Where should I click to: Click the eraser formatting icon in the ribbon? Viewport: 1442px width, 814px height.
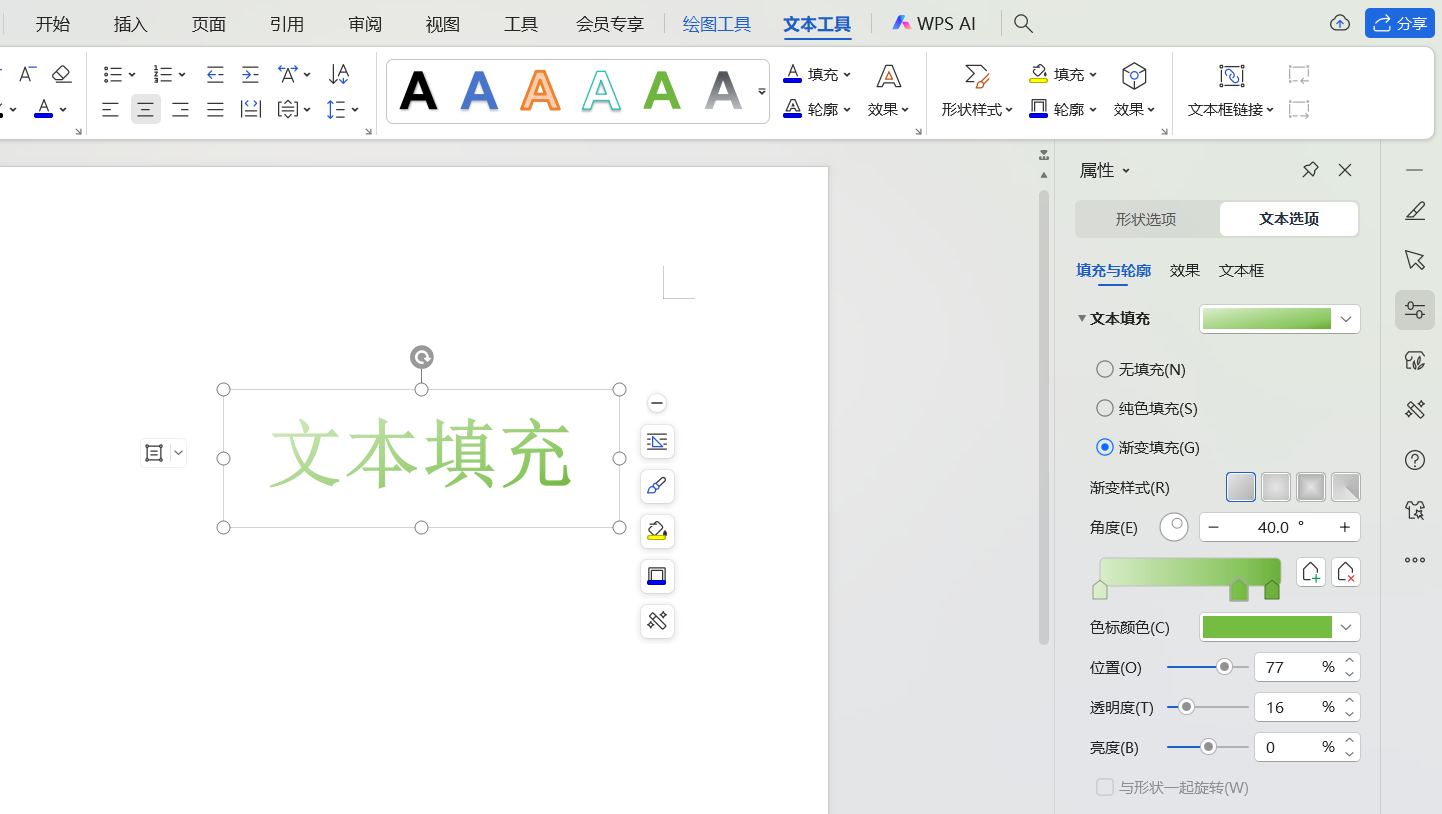coord(61,73)
